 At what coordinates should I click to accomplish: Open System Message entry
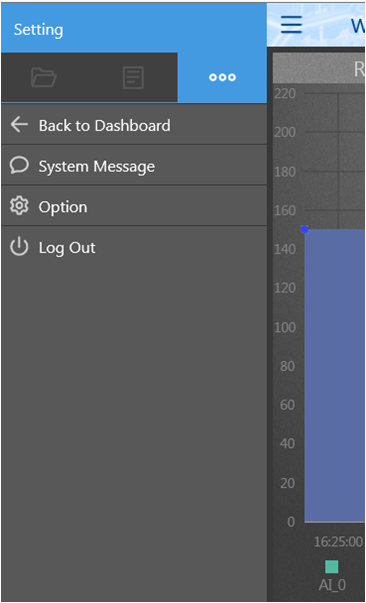134,166
